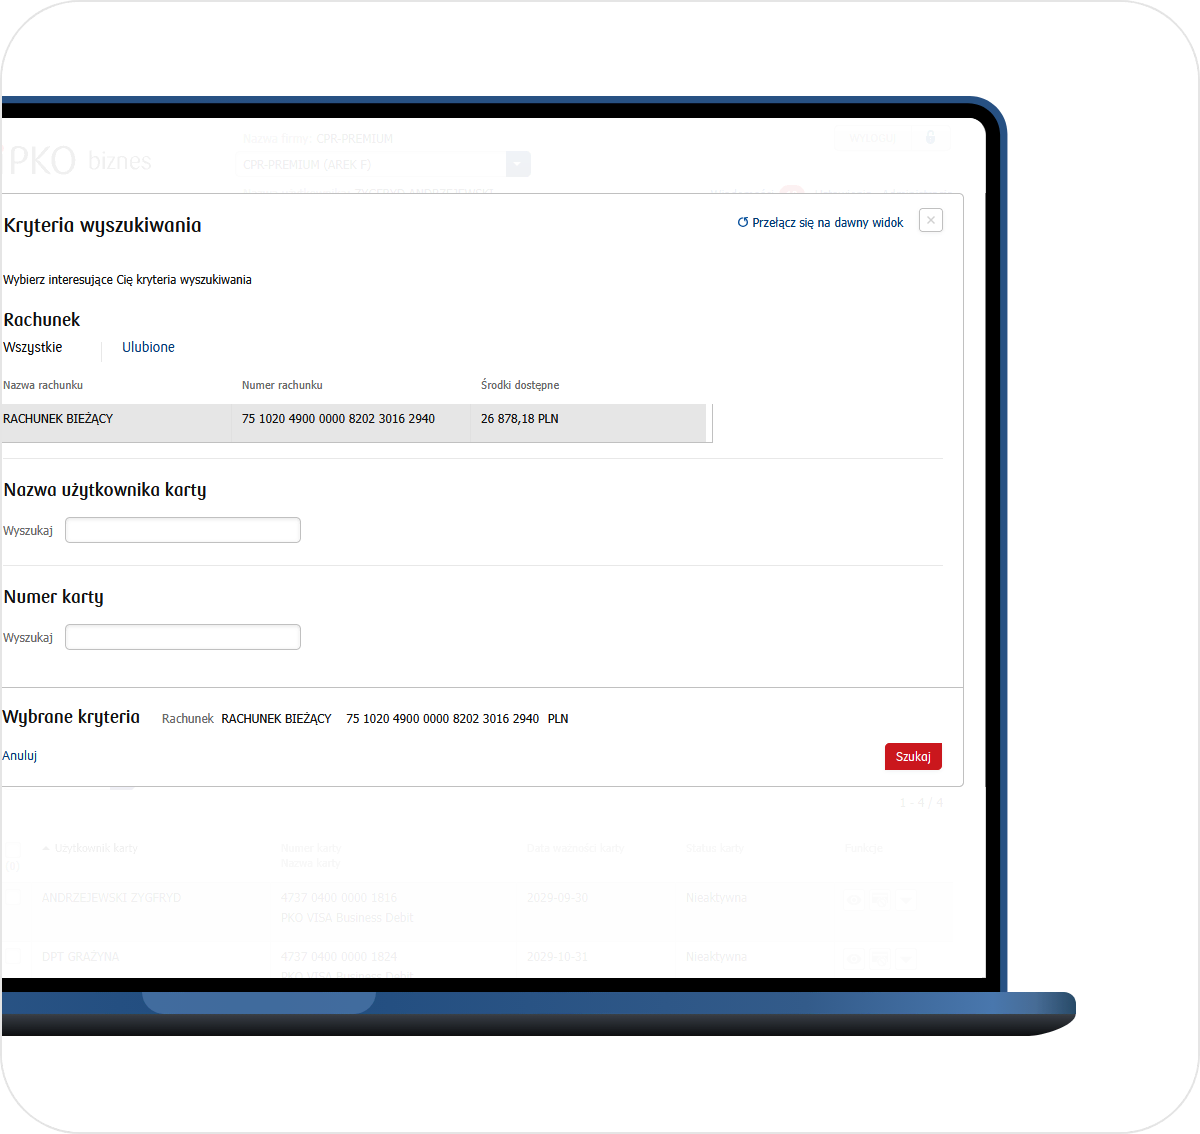
Task: Open the CPR-PREMIUM company dropdown
Action: (518, 165)
